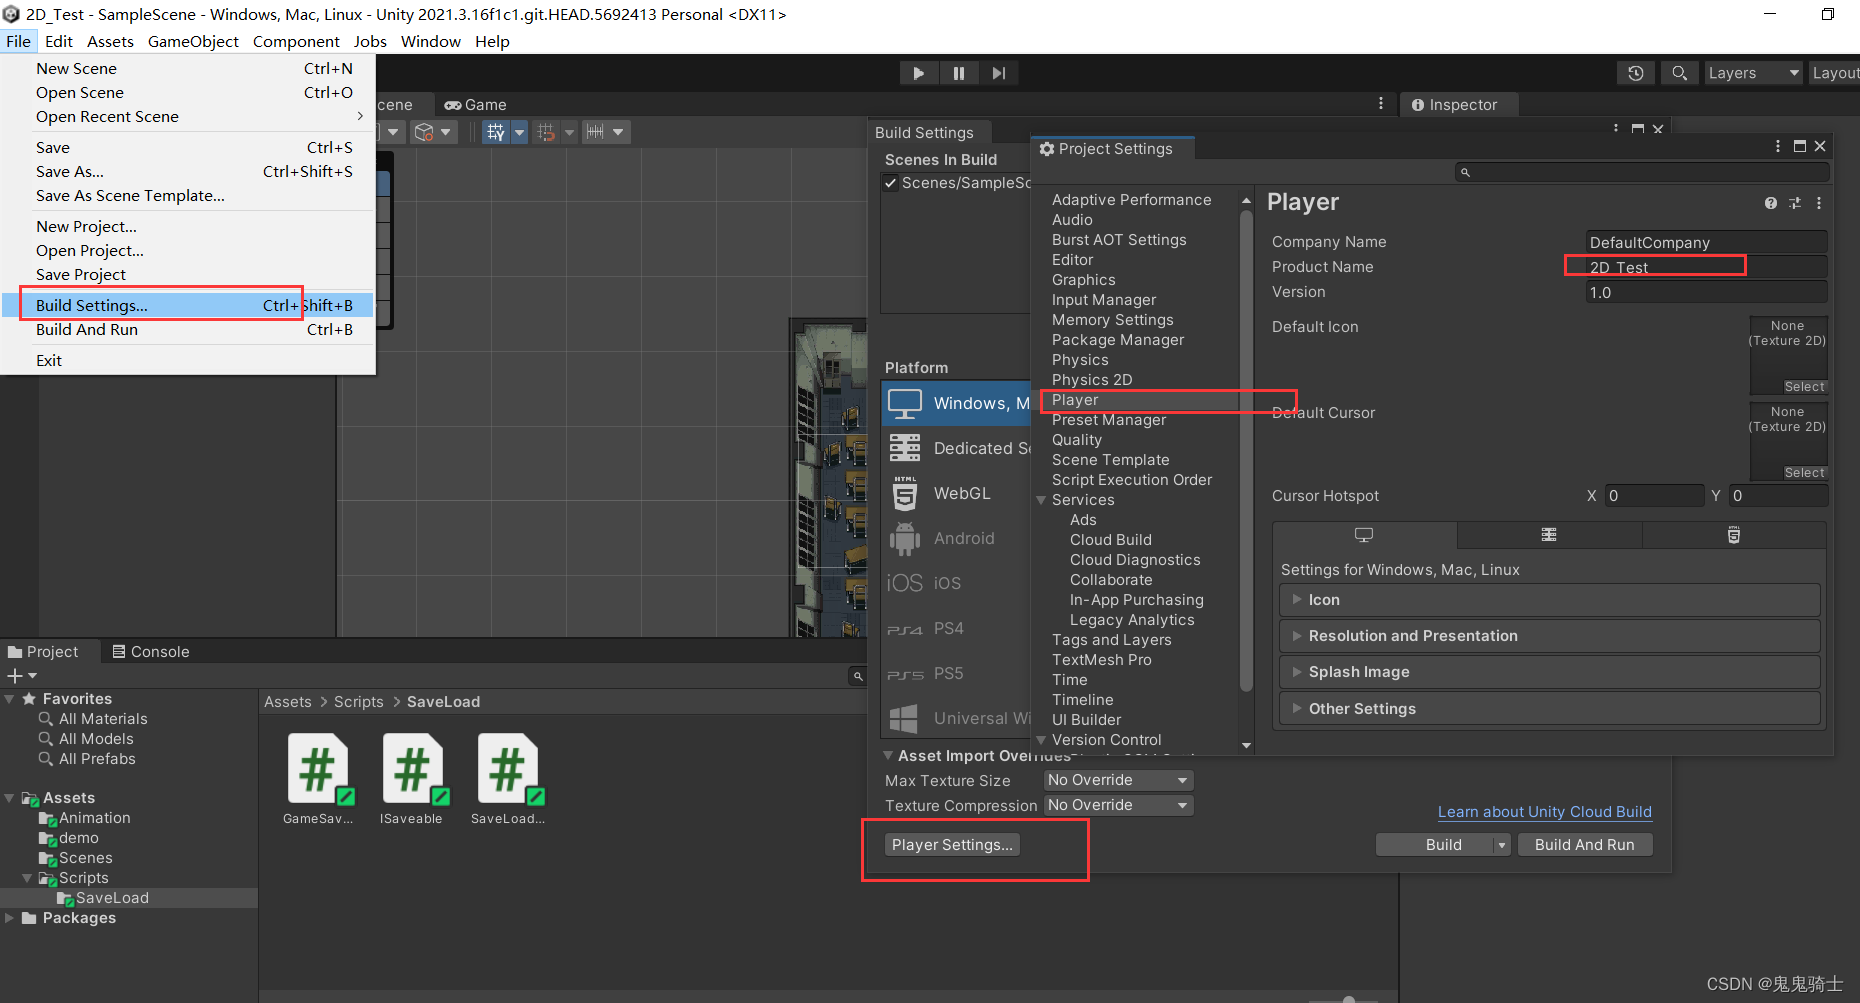Open the Layers dropdown
Screen dimensions: 1860x1003
pos(1753,73)
